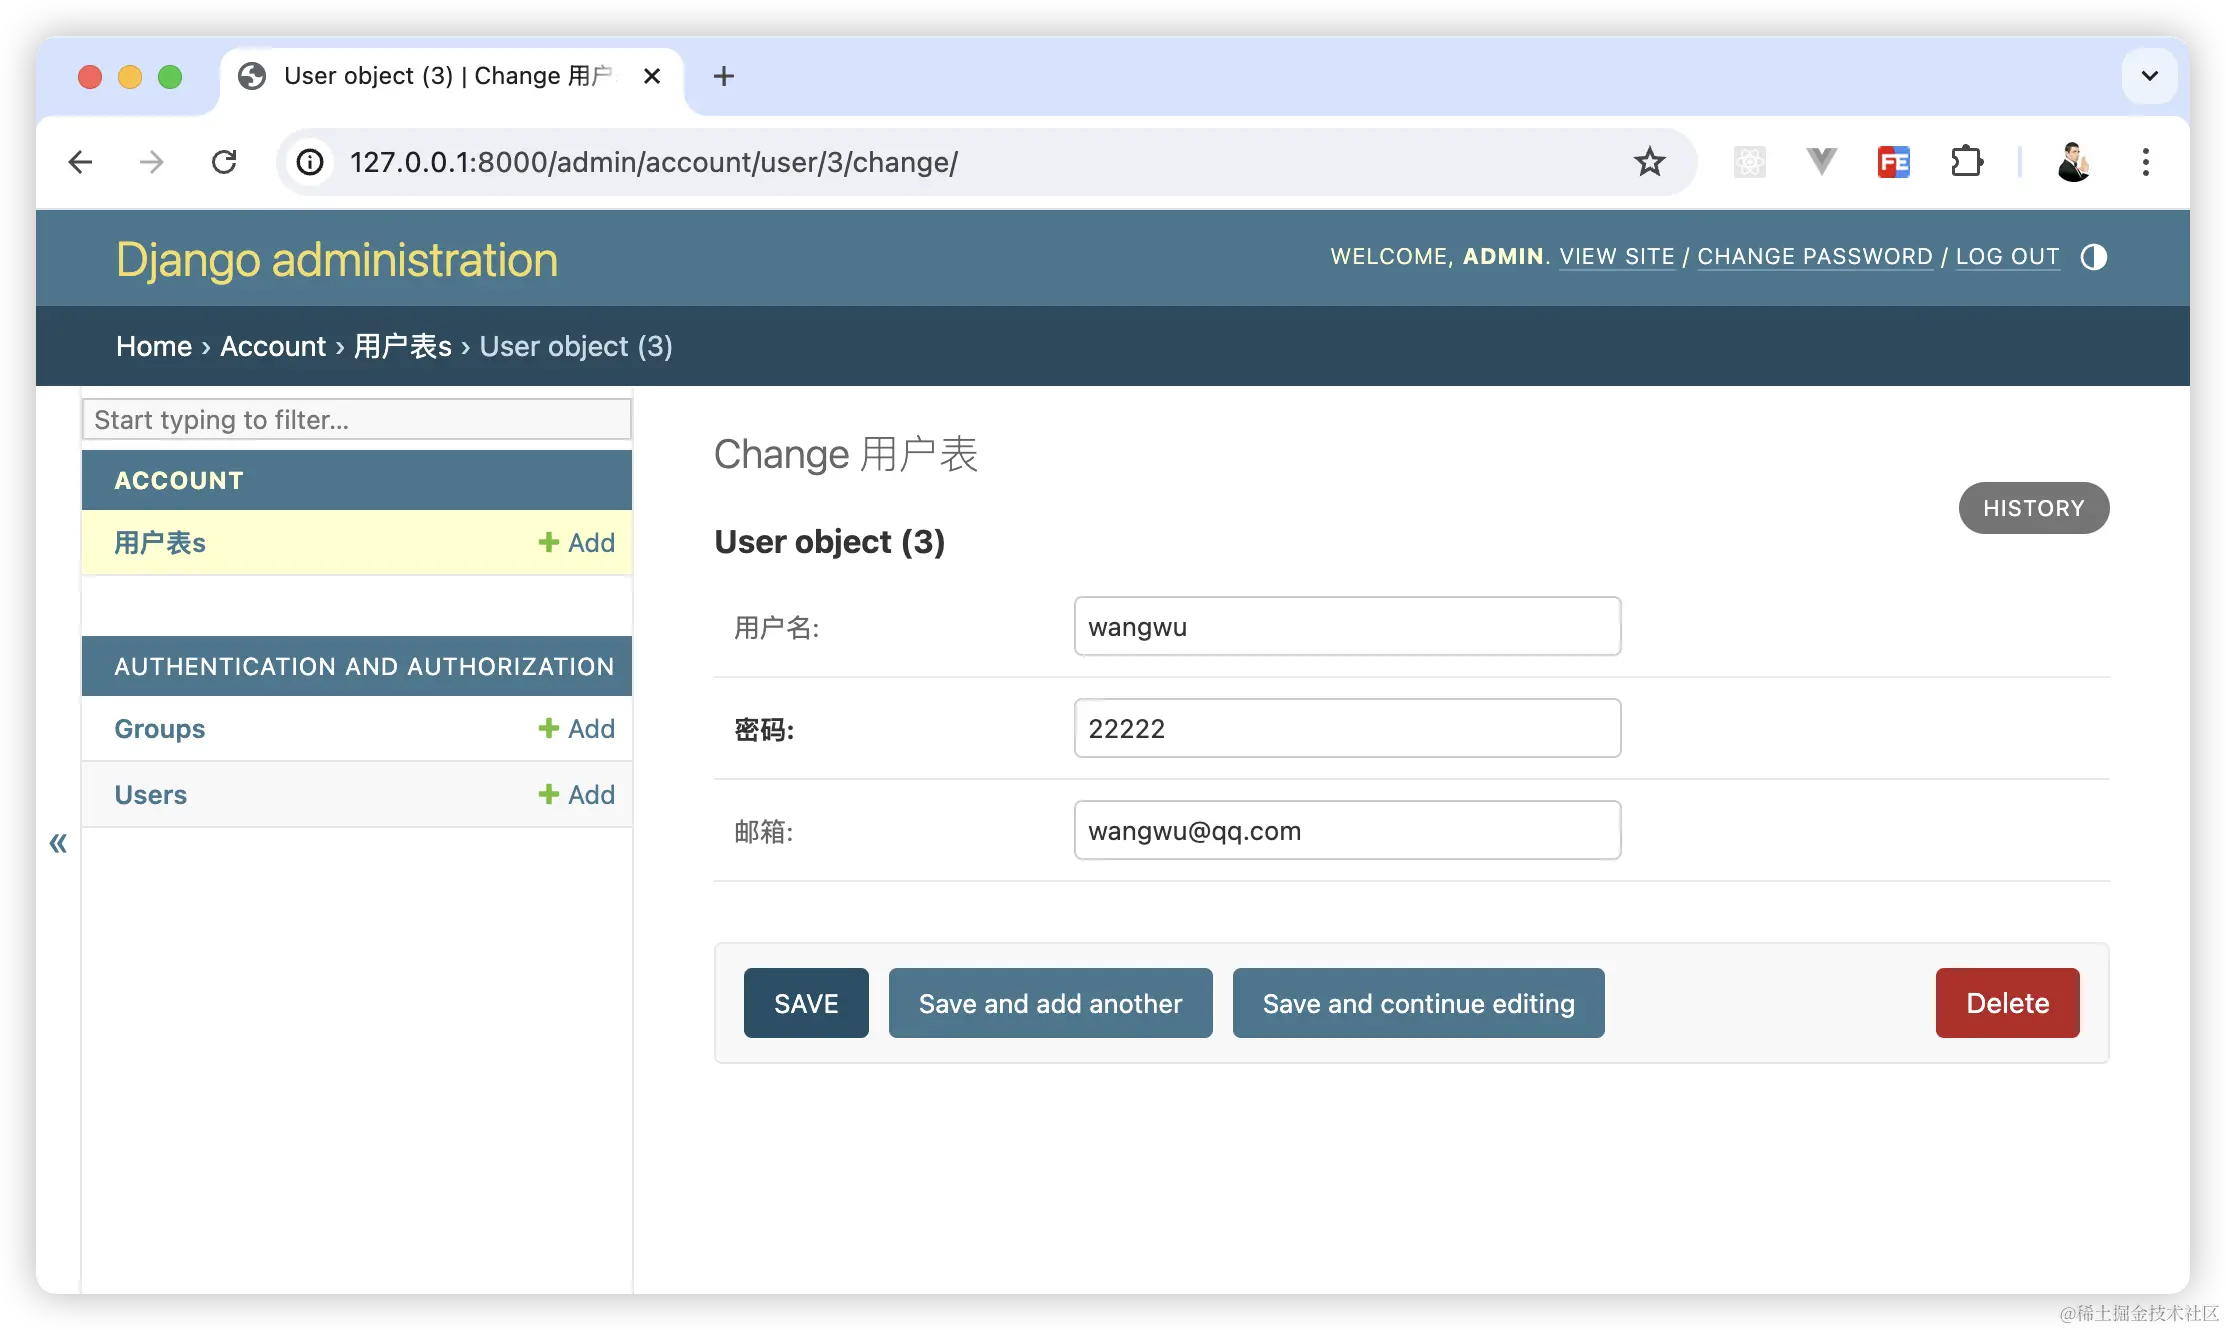This screenshot has height=1330, width=2226.
Task: Go back to previous page
Action: click(x=80, y=162)
